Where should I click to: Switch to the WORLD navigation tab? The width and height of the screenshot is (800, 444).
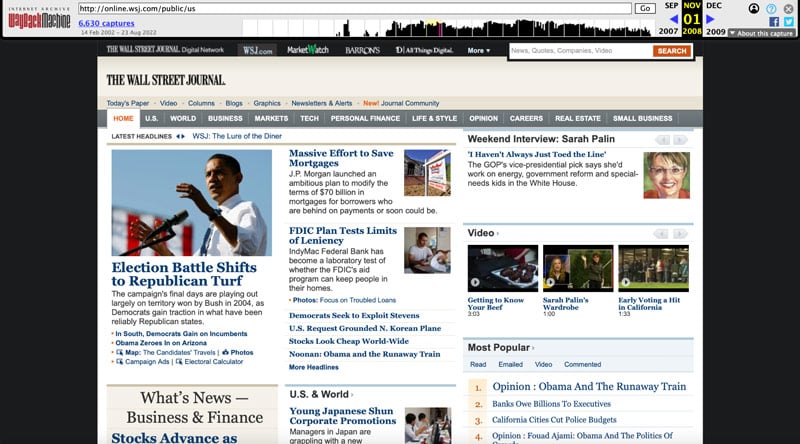point(183,118)
